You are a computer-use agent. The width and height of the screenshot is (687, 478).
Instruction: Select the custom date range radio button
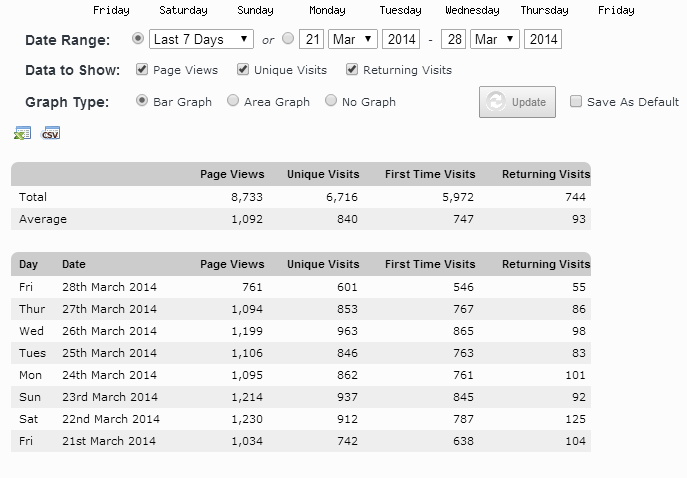click(x=288, y=39)
